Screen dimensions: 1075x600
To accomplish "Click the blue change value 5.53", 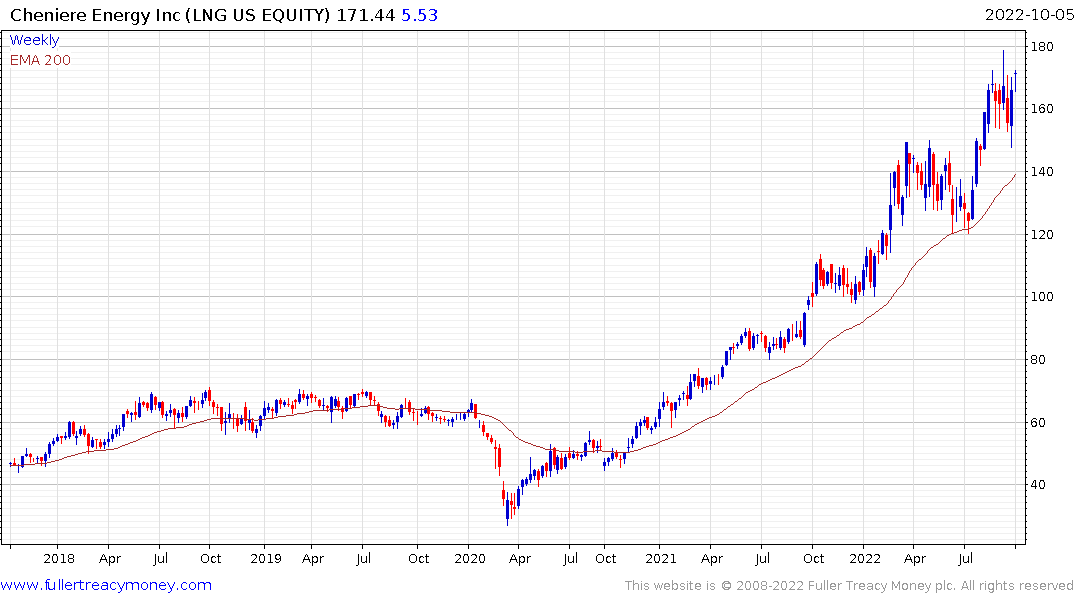I will click(x=419, y=15).
